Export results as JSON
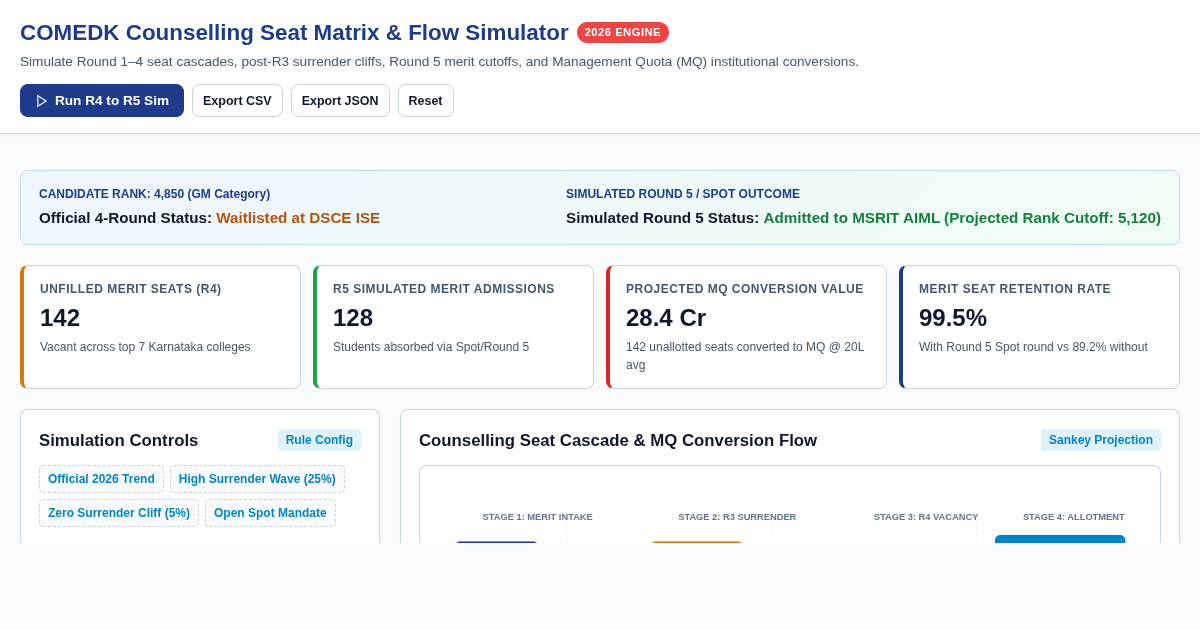The height and width of the screenshot is (630, 1200). (x=340, y=101)
